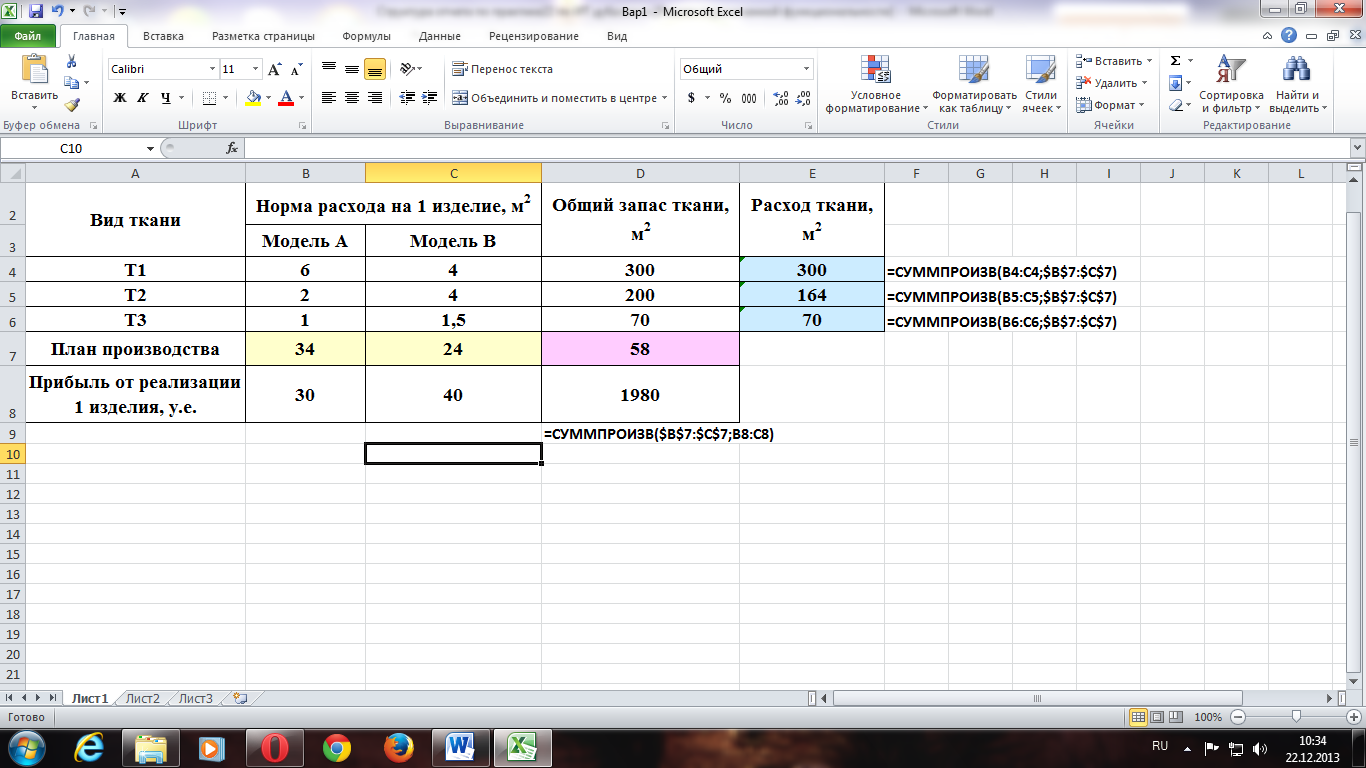Align text left
The width and height of the screenshot is (1366, 768).
point(329,98)
